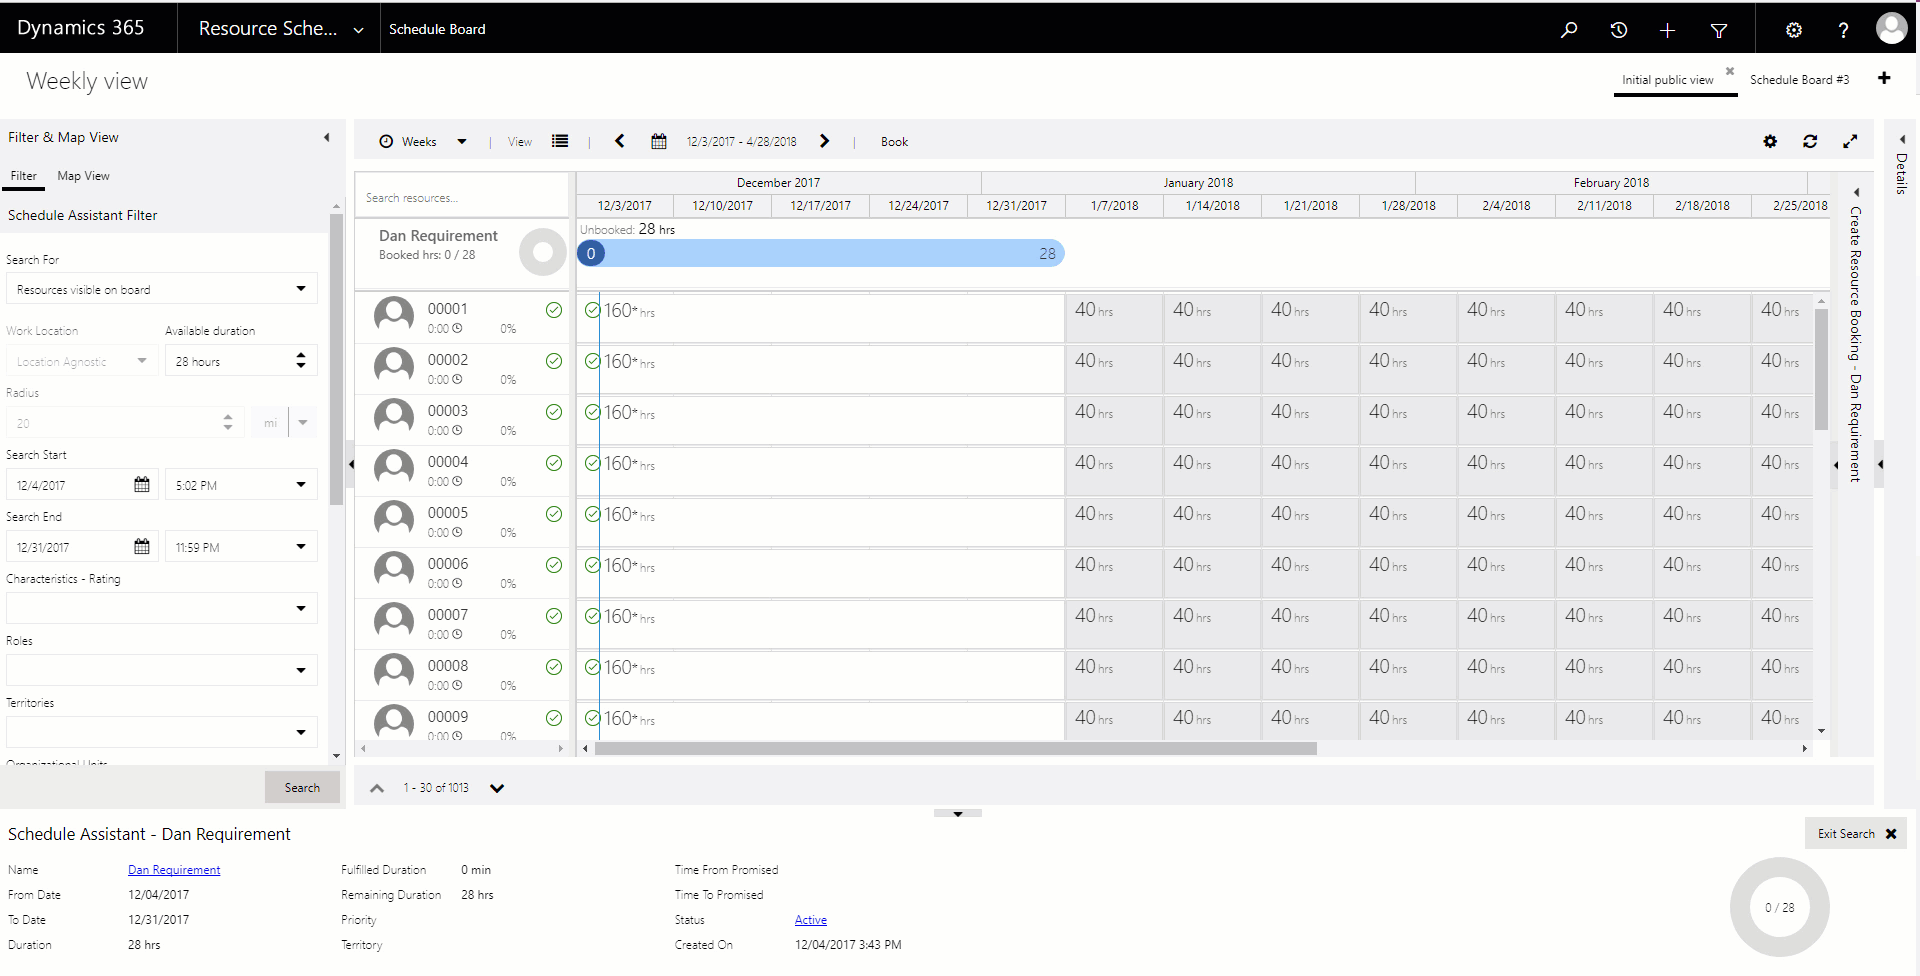
Task: Open schedule board settings gear
Action: point(1770,142)
